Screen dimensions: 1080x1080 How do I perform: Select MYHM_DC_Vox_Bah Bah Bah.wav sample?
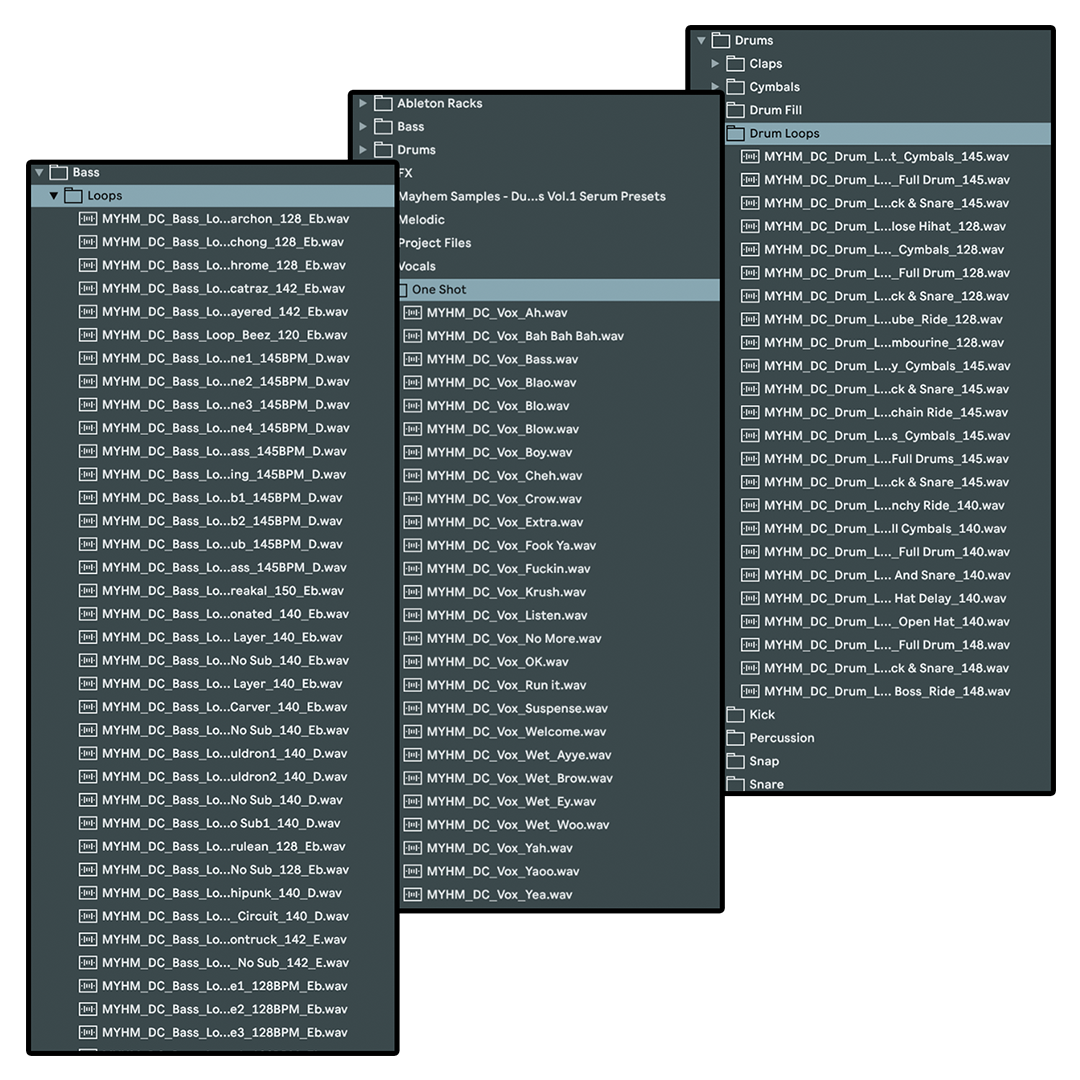[524, 336]
